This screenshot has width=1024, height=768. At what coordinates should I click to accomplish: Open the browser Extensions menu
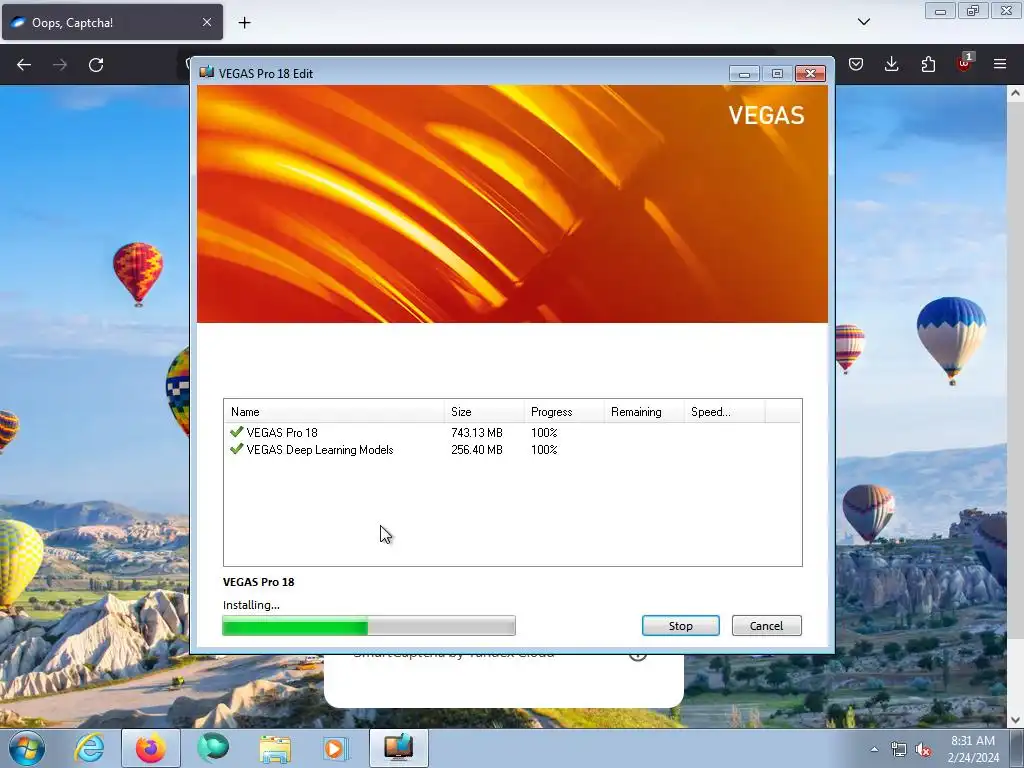[928, 64]
